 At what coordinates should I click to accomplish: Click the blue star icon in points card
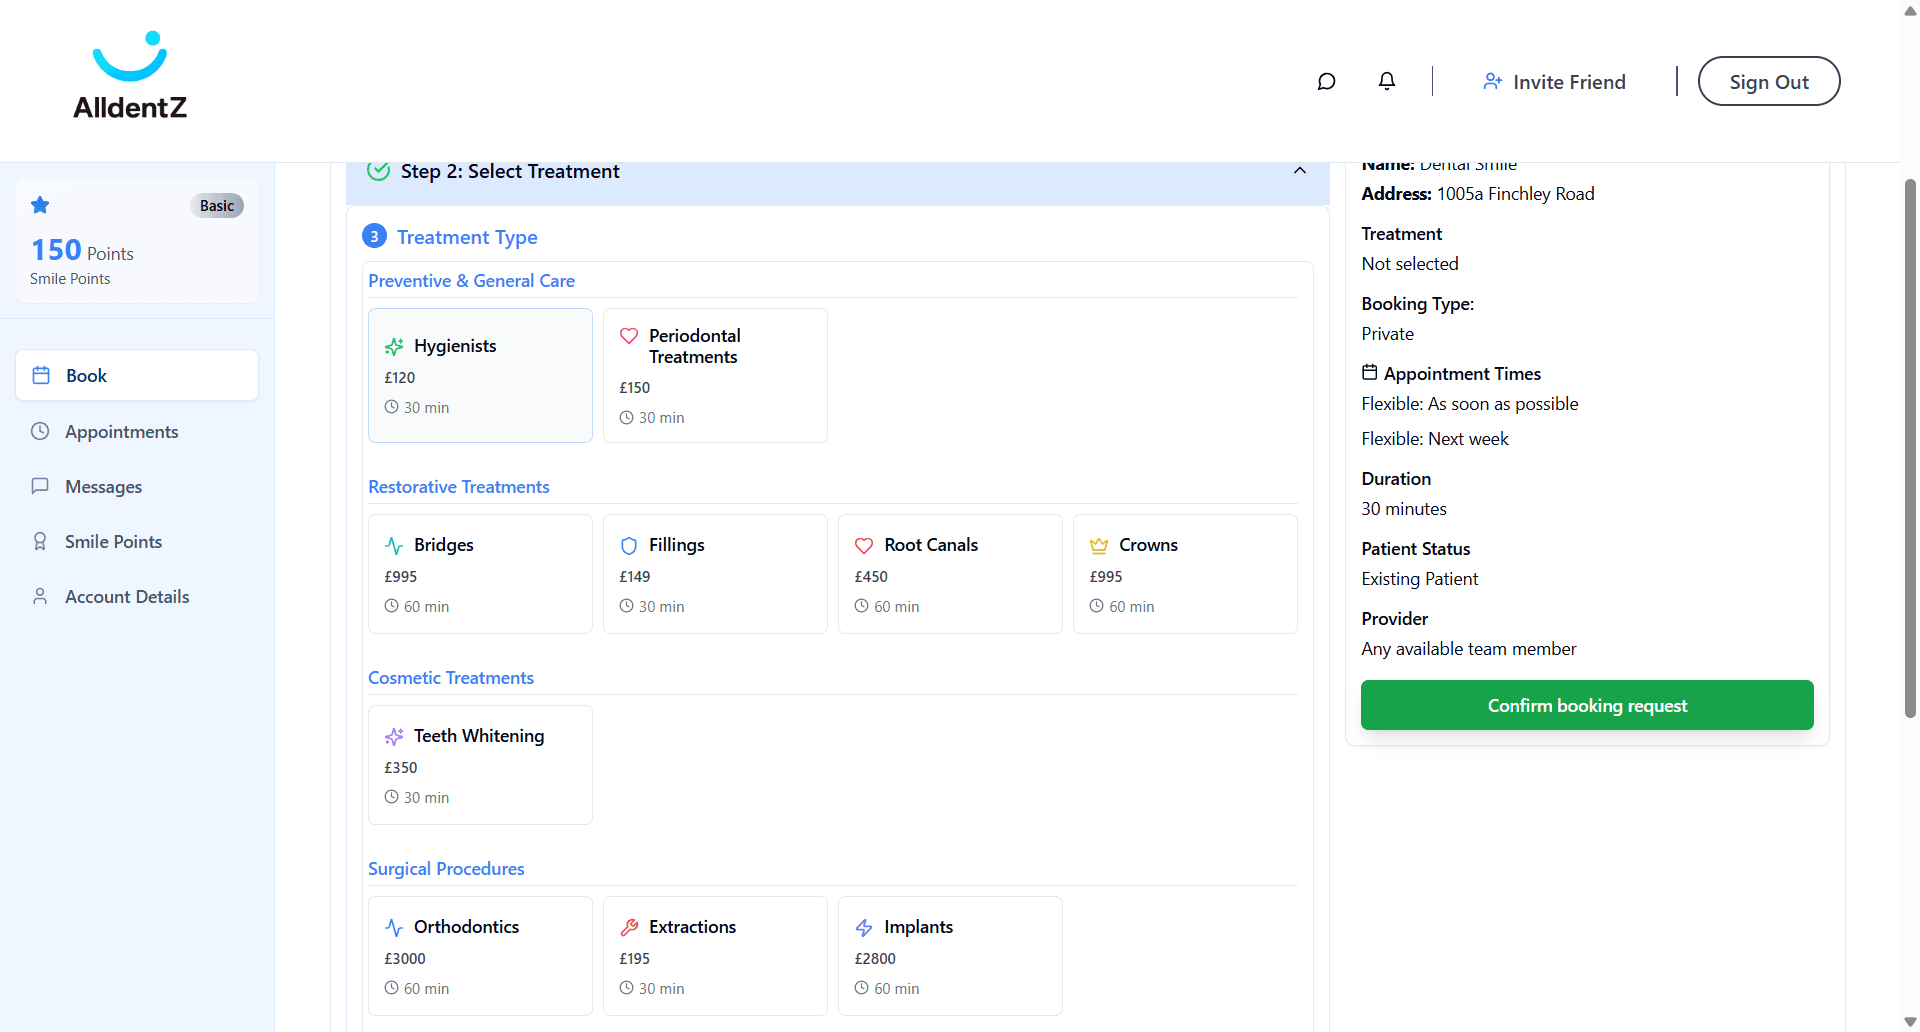[x=40, y=205]
